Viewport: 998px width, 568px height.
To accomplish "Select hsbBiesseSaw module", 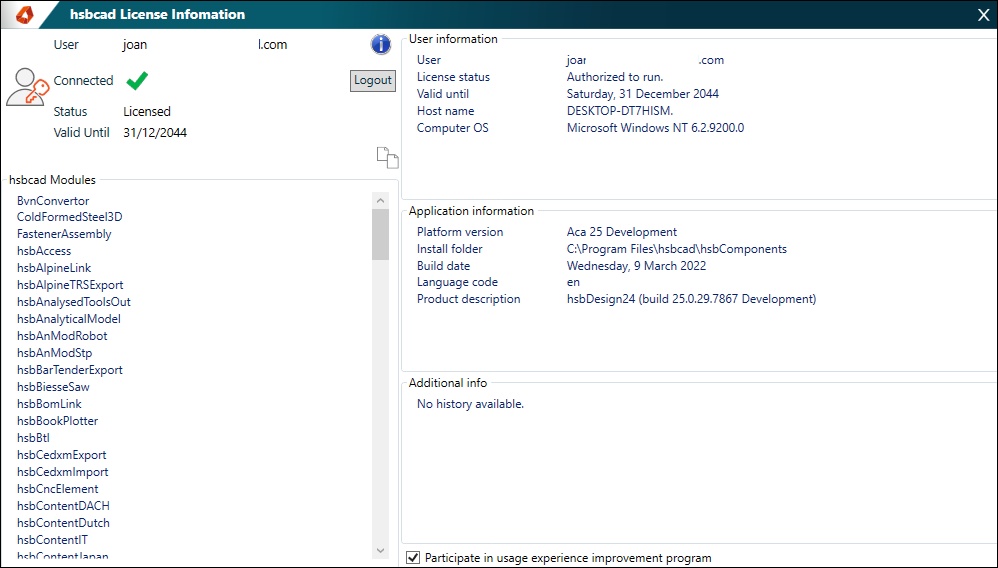I will click(x=53, y=387).
